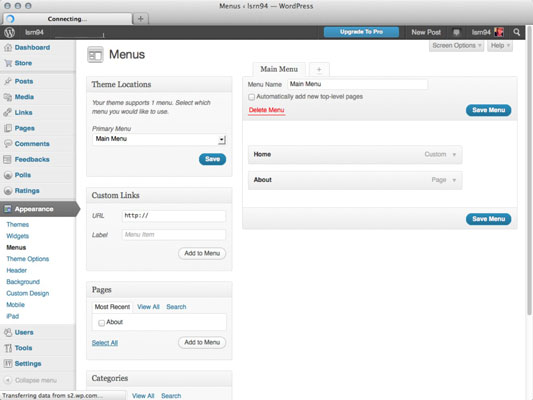
Task: Click the Connecting browser tab
Action: pos(67,19)
